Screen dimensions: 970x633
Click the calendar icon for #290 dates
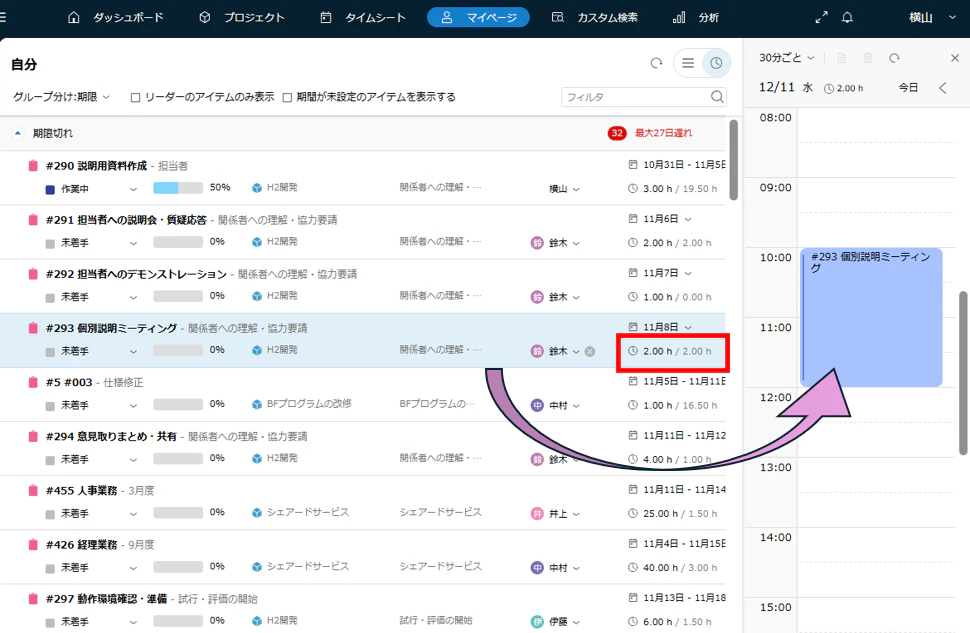click(x=633, y=165)
